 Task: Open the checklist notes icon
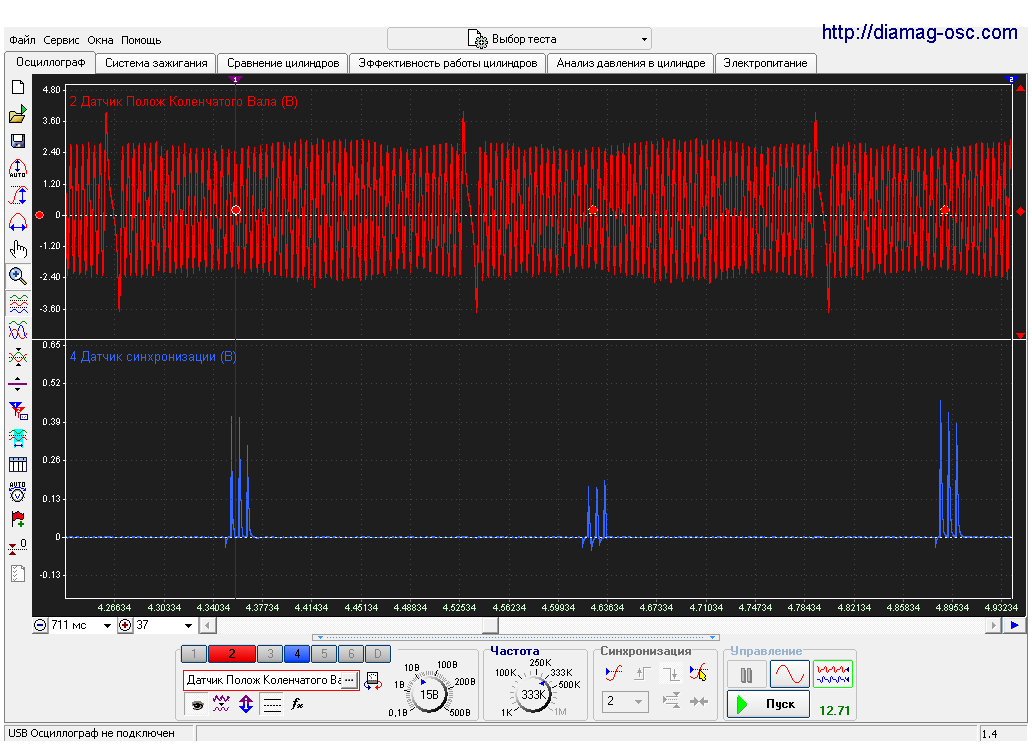point(18,573)
